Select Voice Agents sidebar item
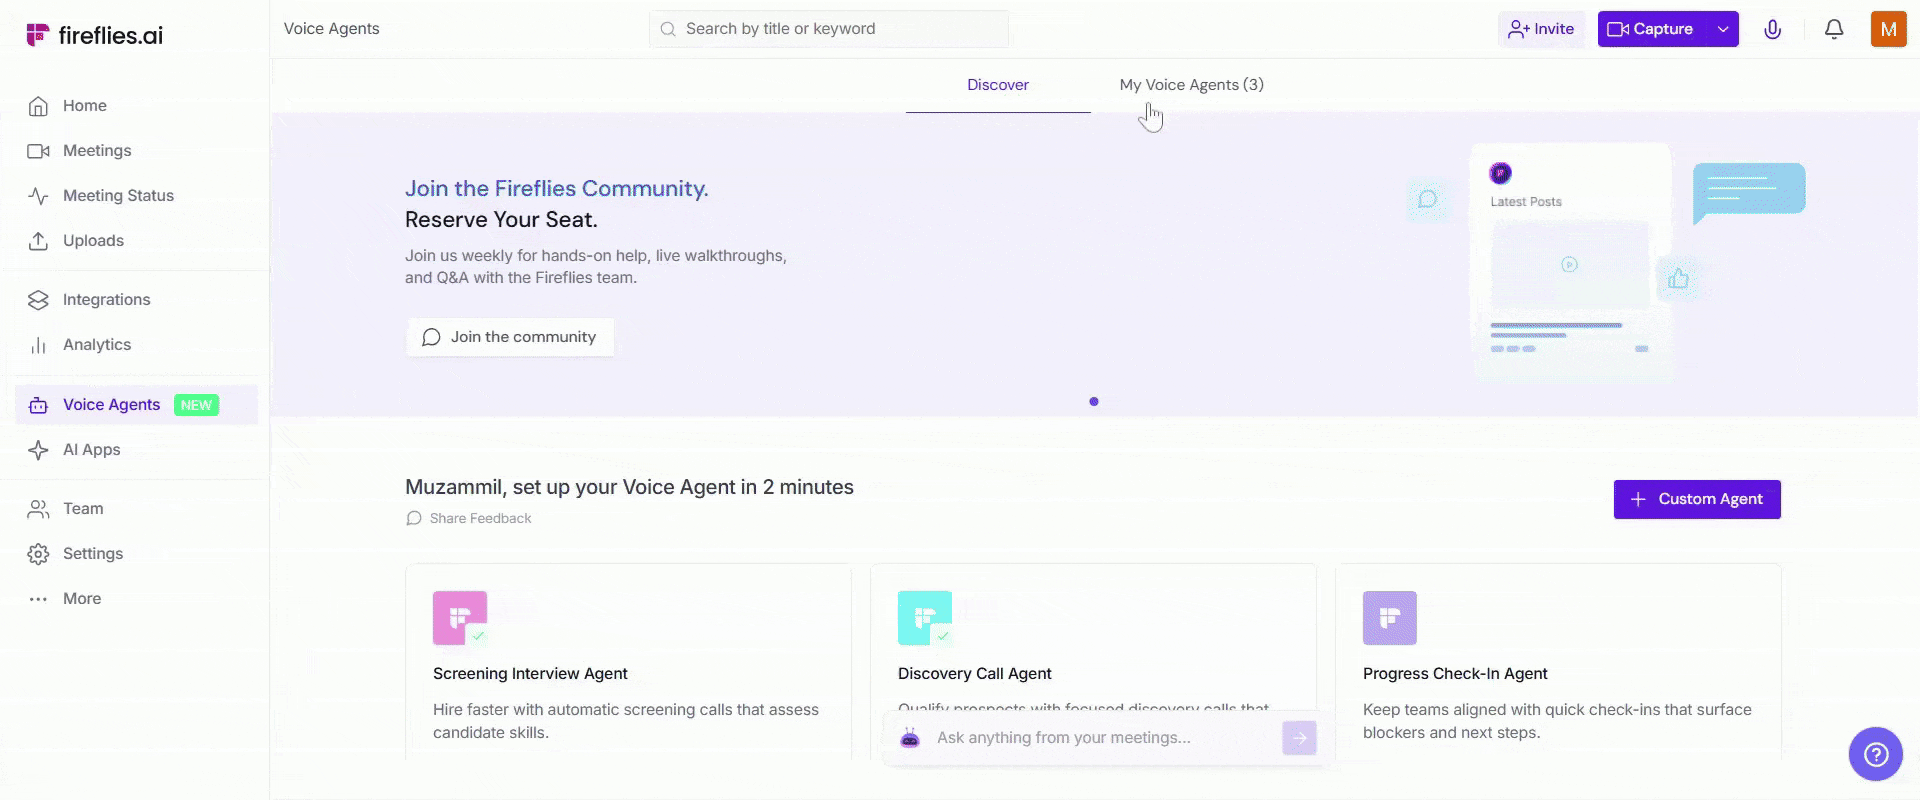 (x=136, y=405)
